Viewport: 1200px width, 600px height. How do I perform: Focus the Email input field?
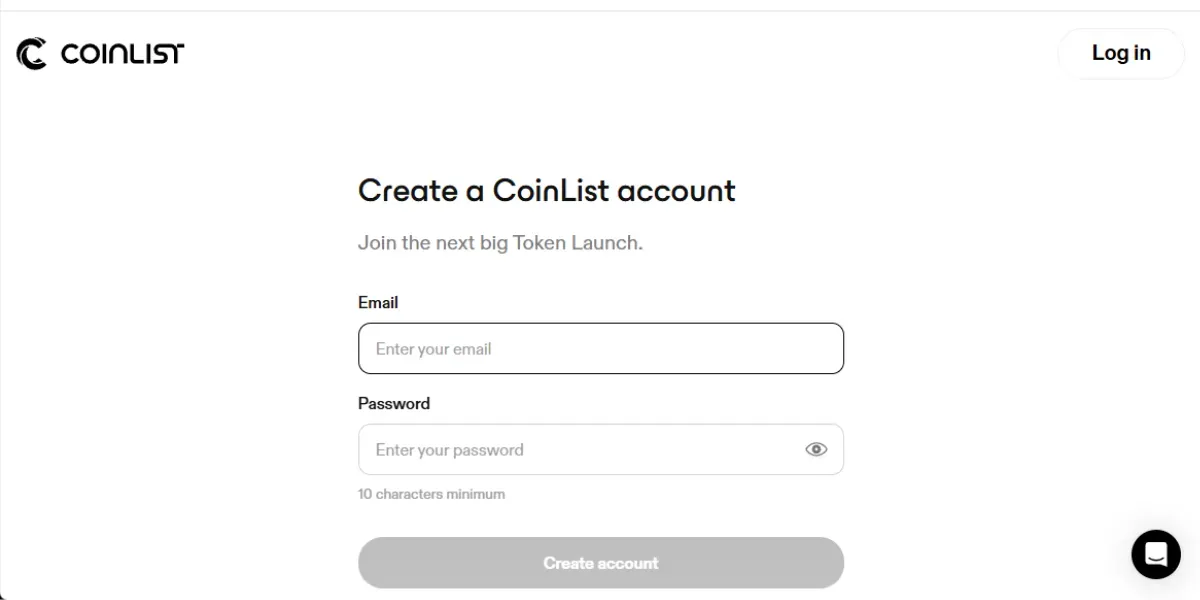pos(601,349)
